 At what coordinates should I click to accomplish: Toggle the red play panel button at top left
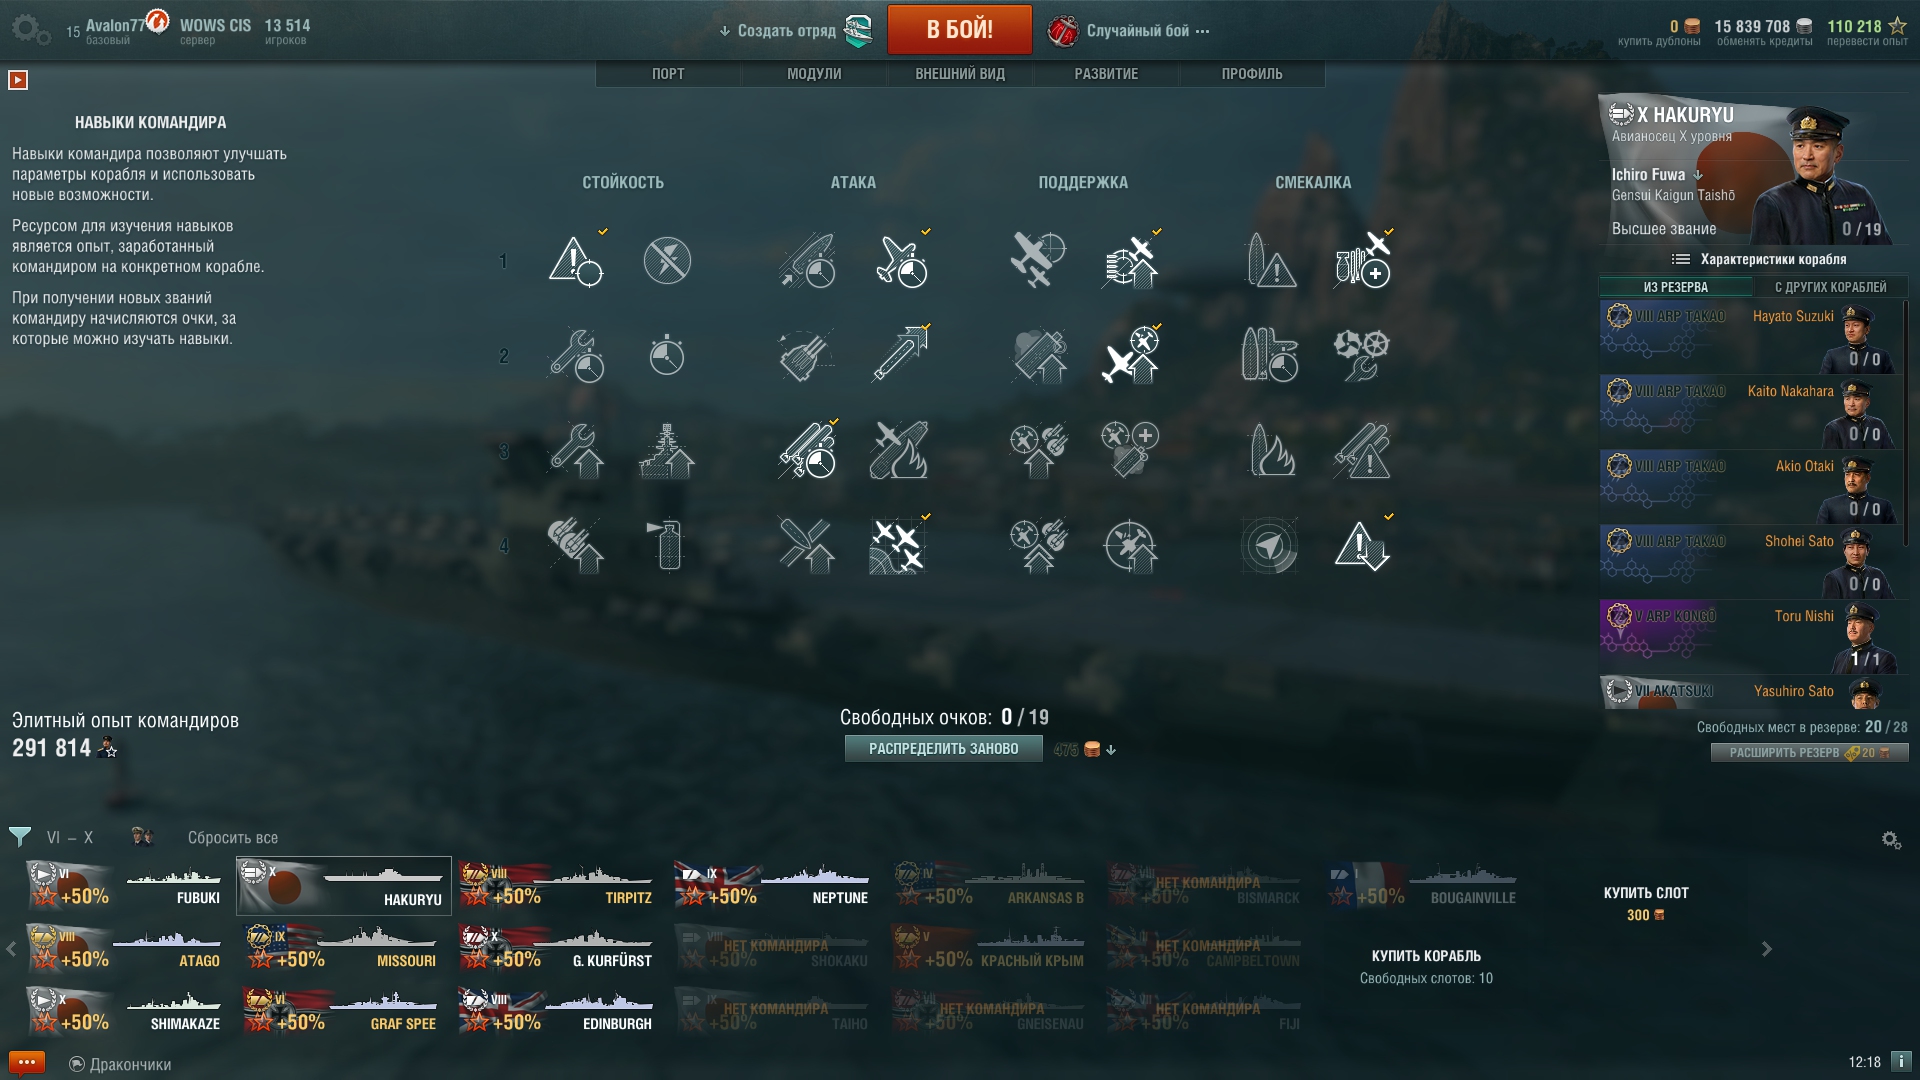[18, 80]
